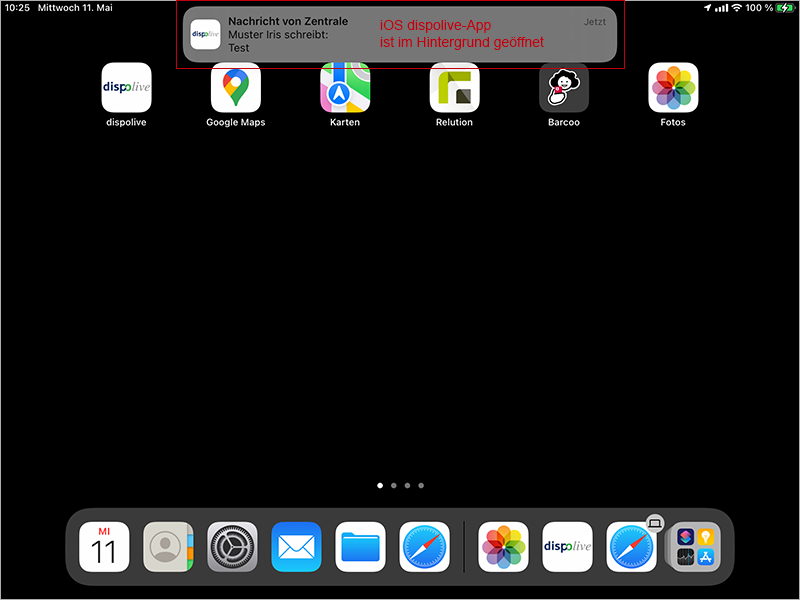The image size is (800, 600).
Task: Tap the Wi-Fi icon in status bar
Action: [737, 8]
